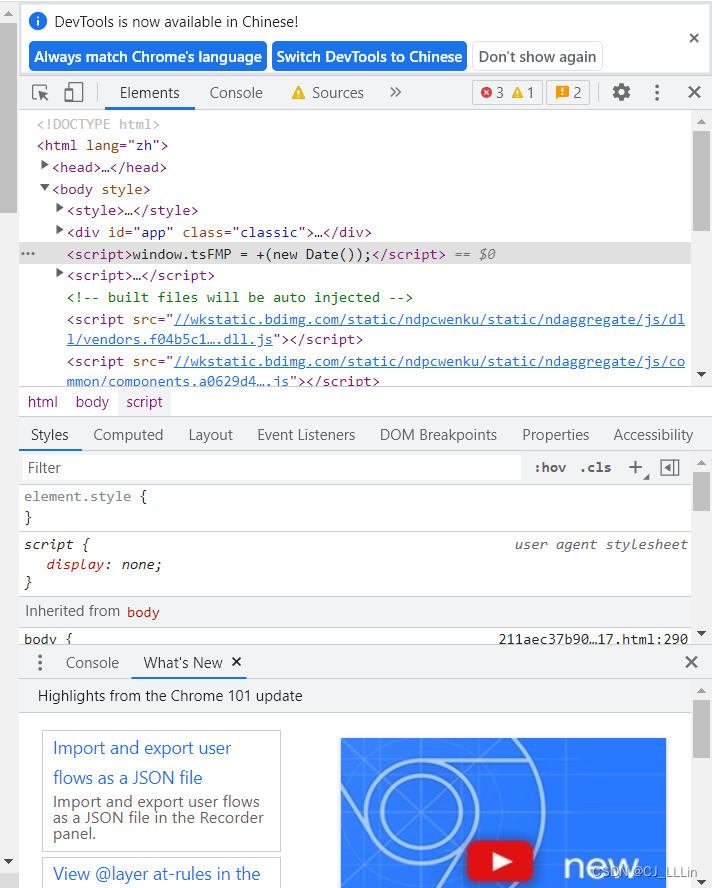Activate the inspect element picker icon
The image size is (712, 888).
coord(40,92)
